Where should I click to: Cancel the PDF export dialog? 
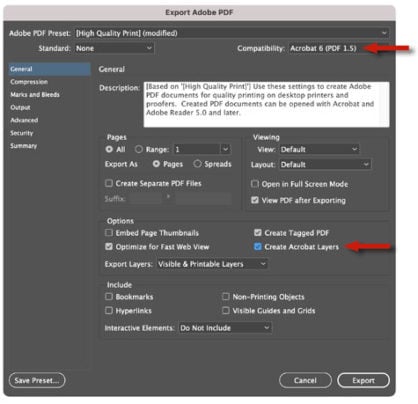coord(305,380)
